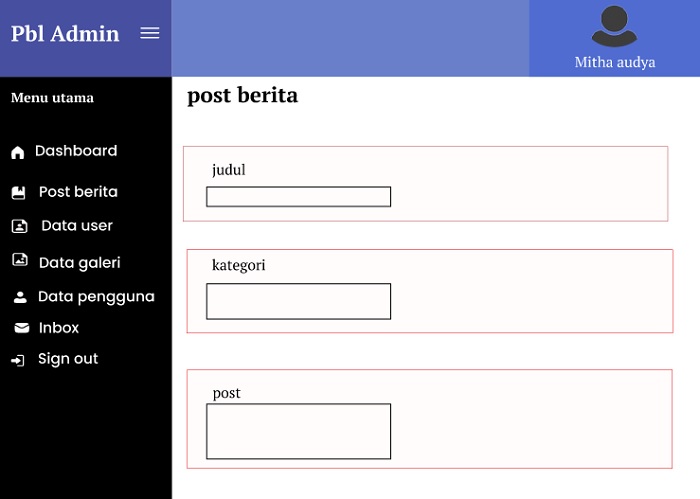Open Data galeri menu entry
This screenshot has height=499, width=700.
(x=79, y=262)
